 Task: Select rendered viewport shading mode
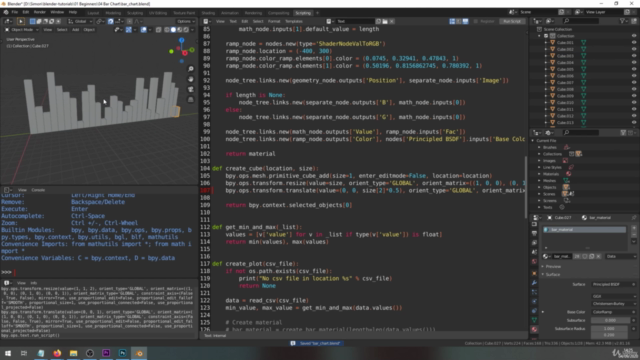click(186, 30)
